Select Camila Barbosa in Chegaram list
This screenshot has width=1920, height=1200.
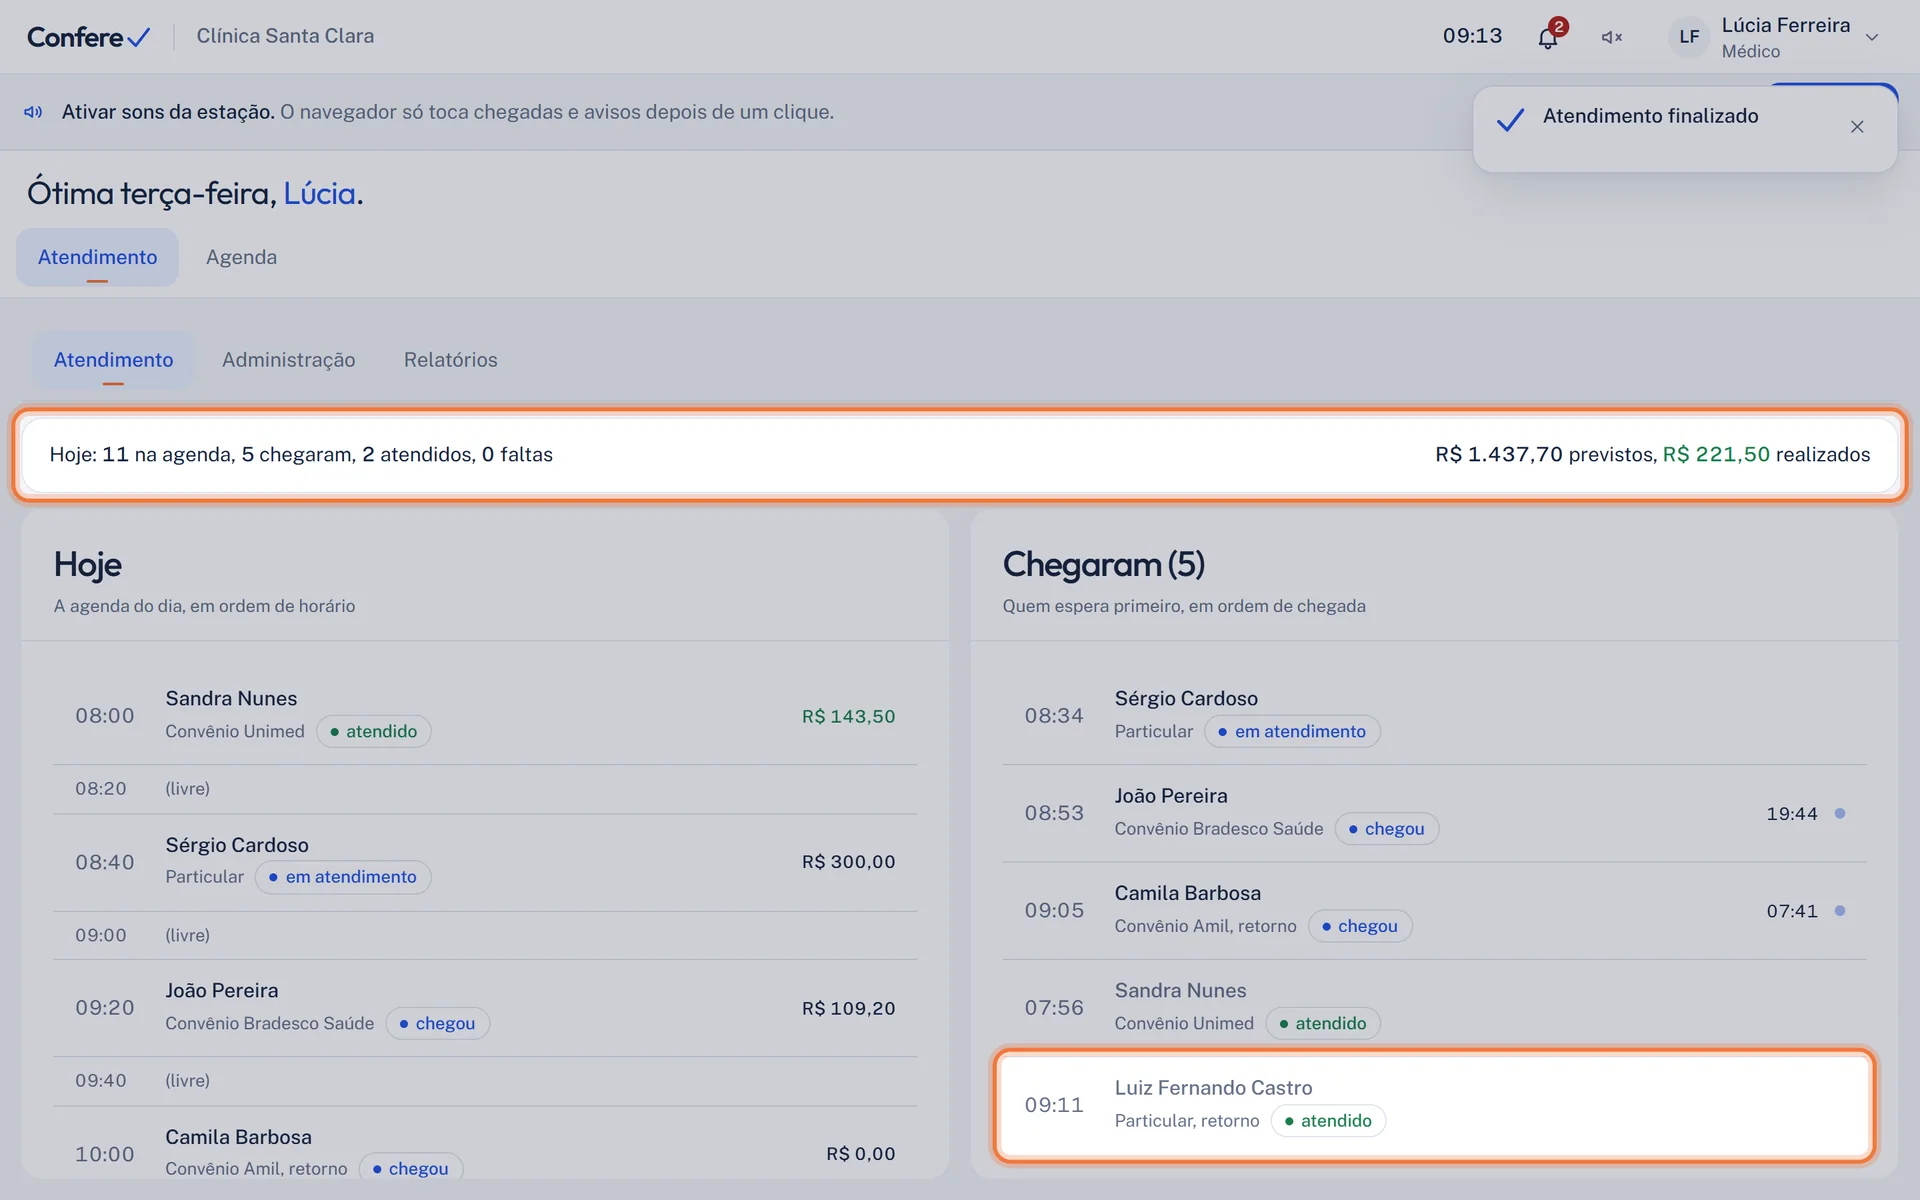(1434, 910)
